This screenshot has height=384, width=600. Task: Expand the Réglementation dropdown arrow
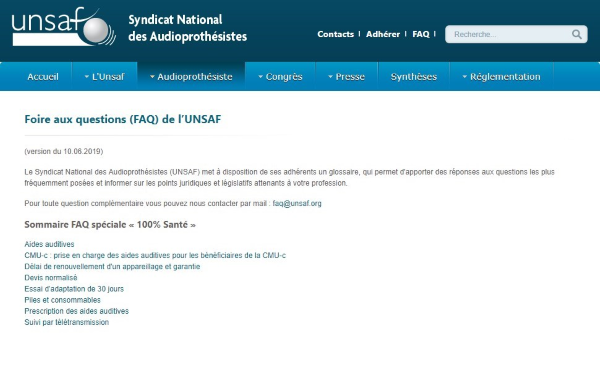[465, 77]
